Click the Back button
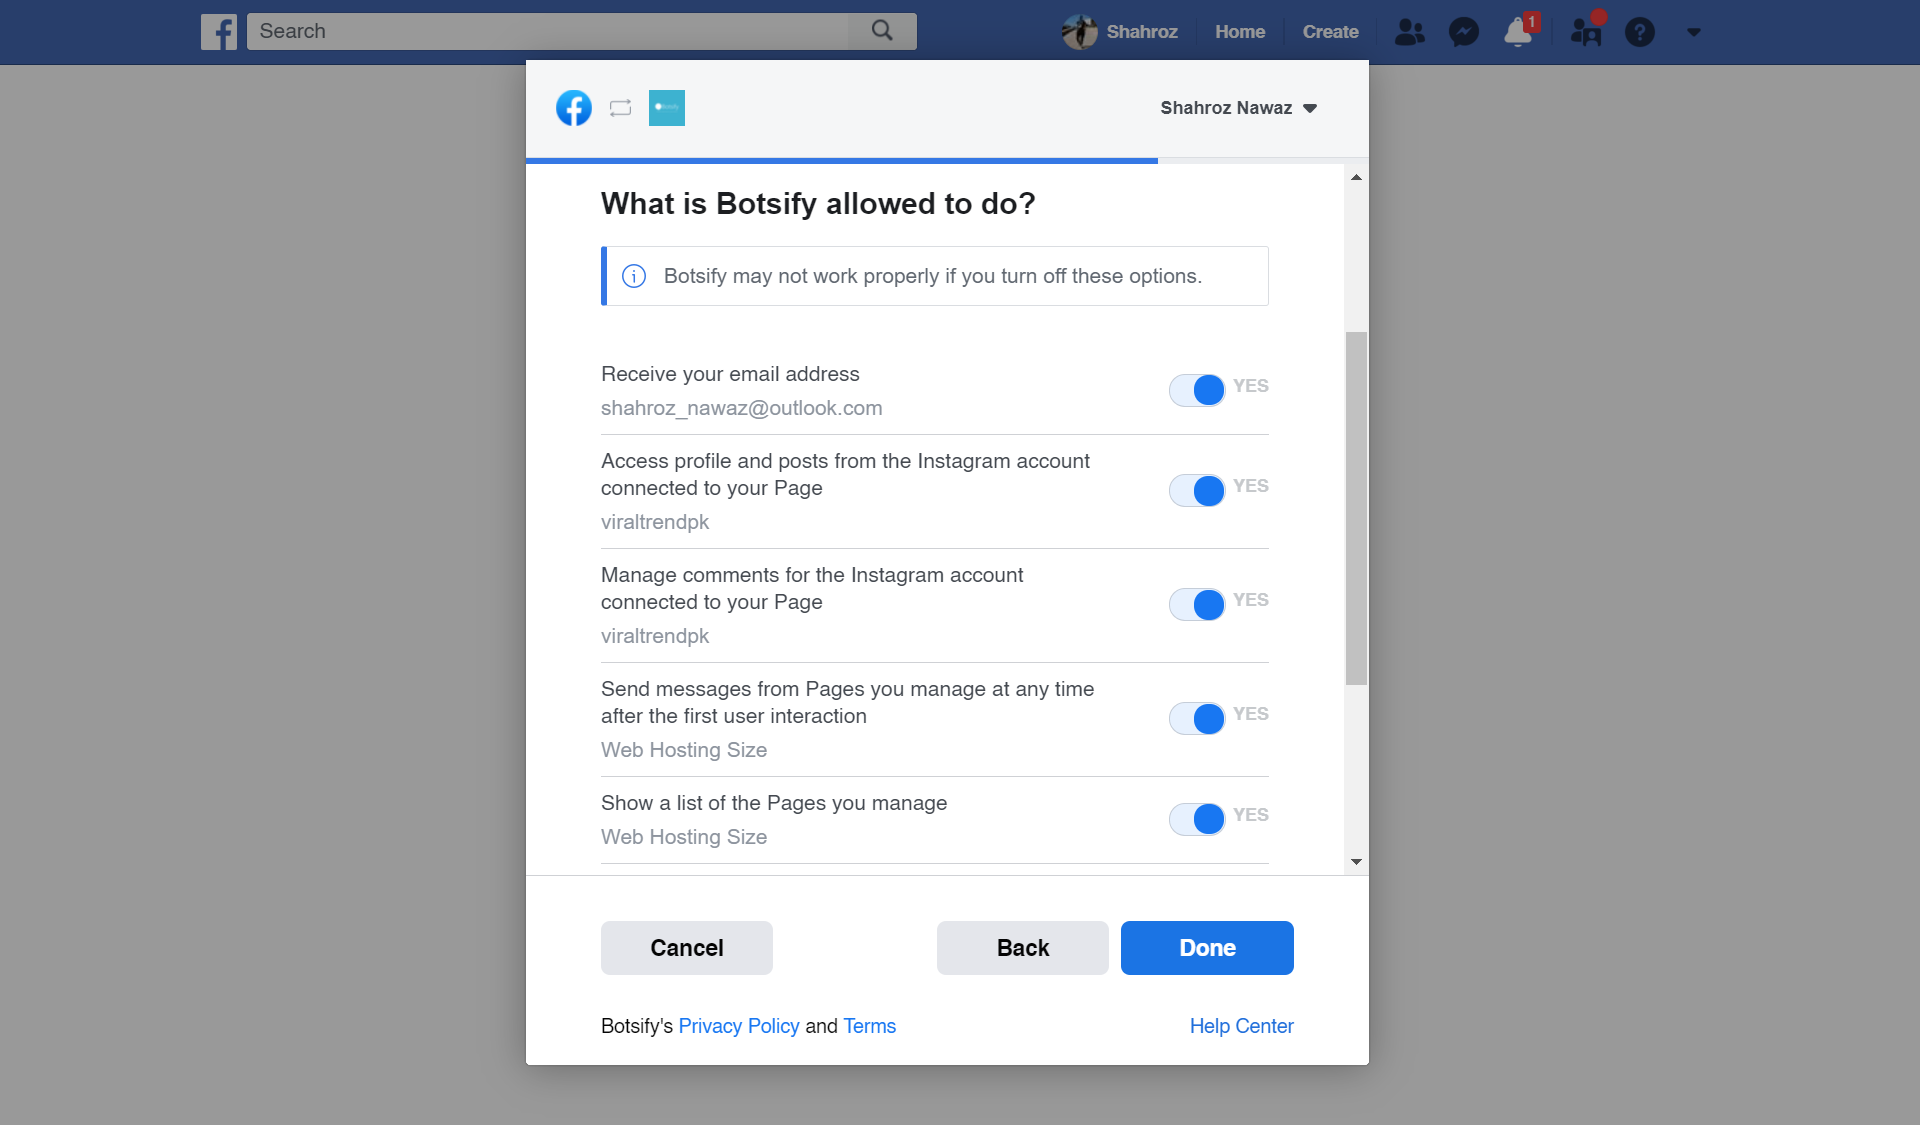1920x1125 pixels. 1023,948
